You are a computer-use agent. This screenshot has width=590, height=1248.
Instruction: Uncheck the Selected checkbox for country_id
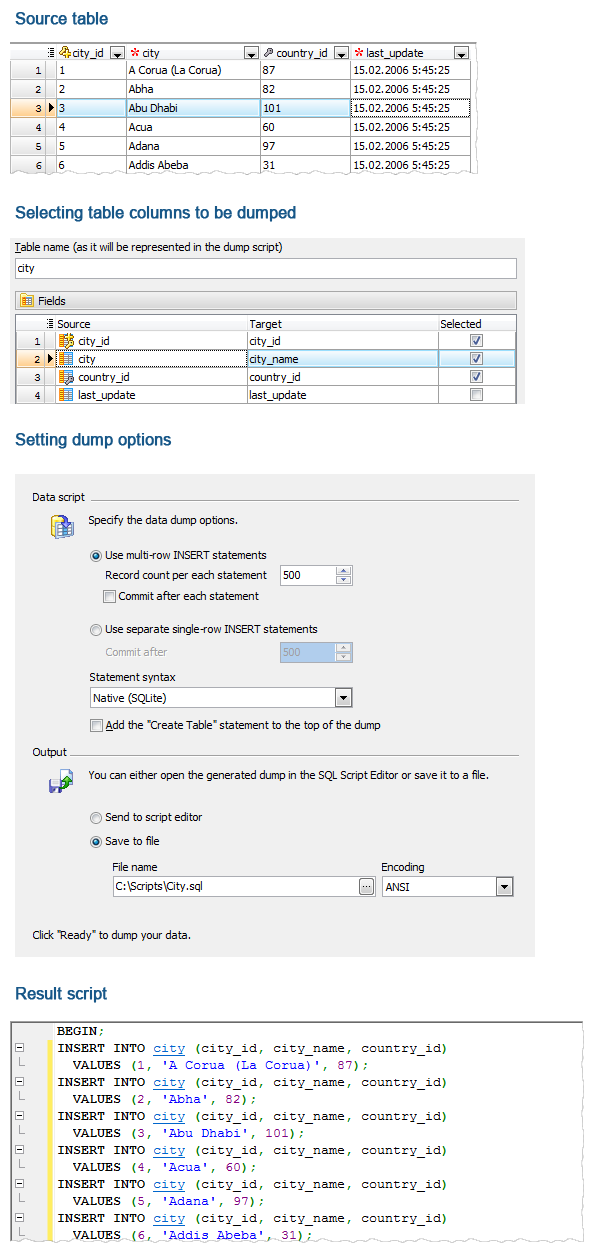point(476,377)
